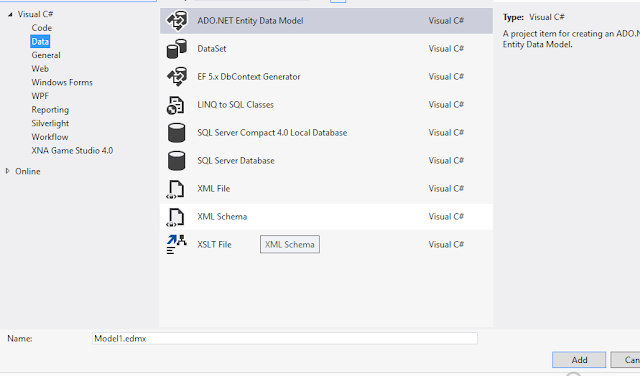
Task: Click the Cancel button
Action: click(x=625, y=360)
